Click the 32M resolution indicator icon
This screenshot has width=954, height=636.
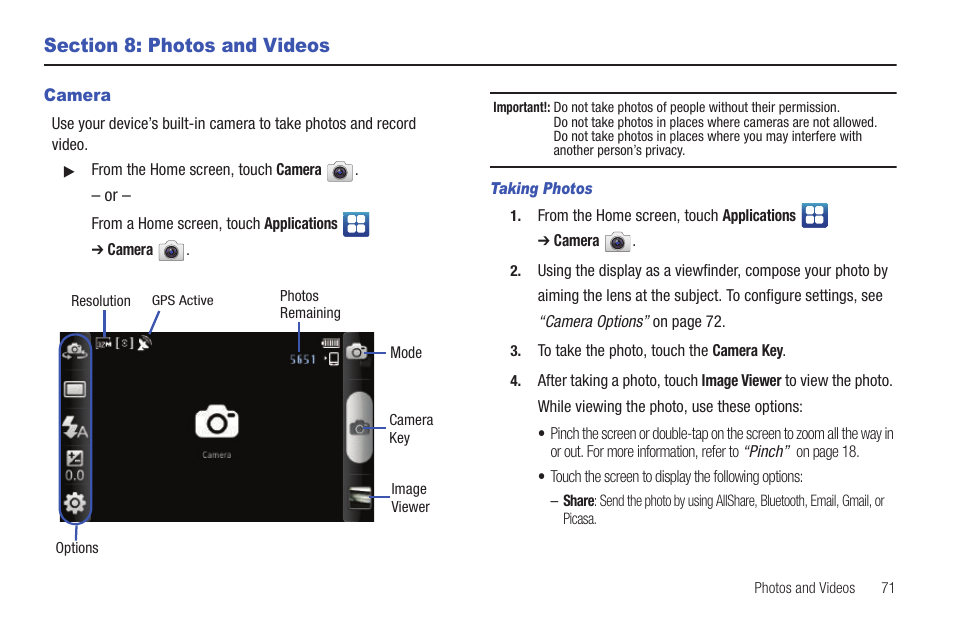click(x=104, y=344)
